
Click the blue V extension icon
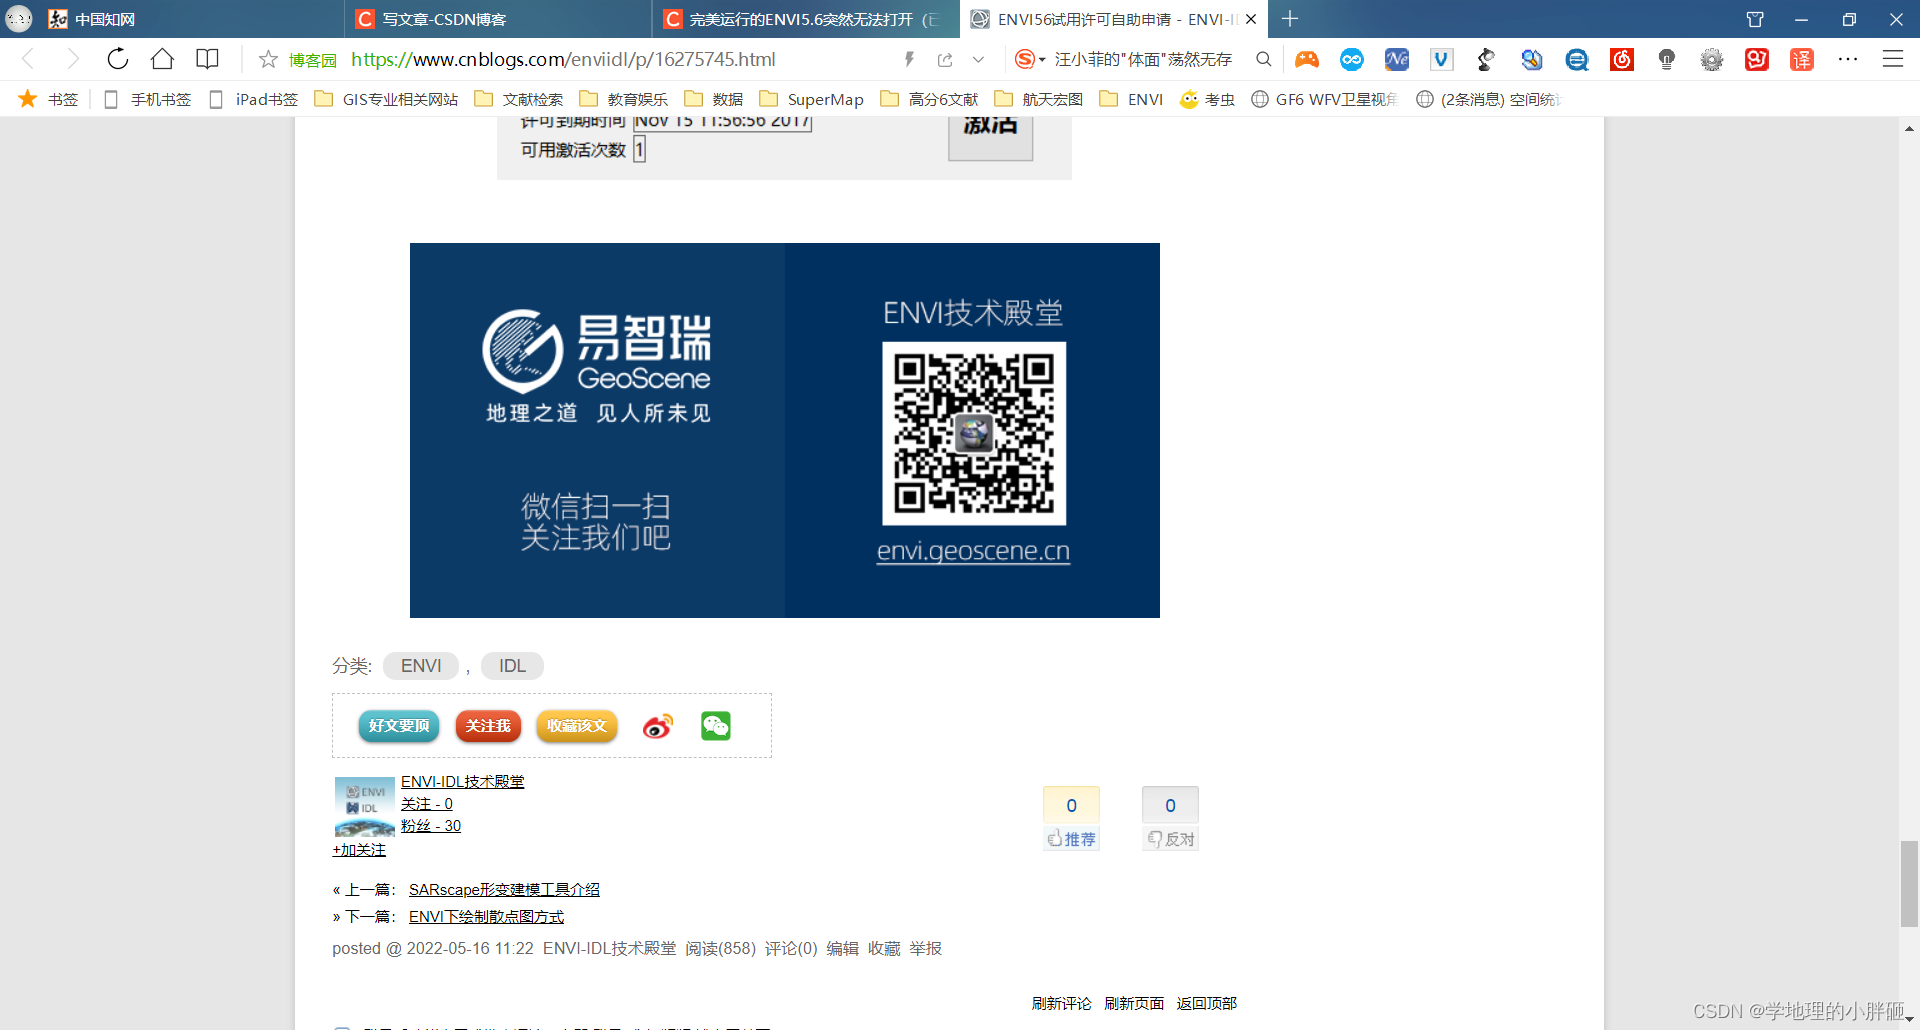(1441, 59)
